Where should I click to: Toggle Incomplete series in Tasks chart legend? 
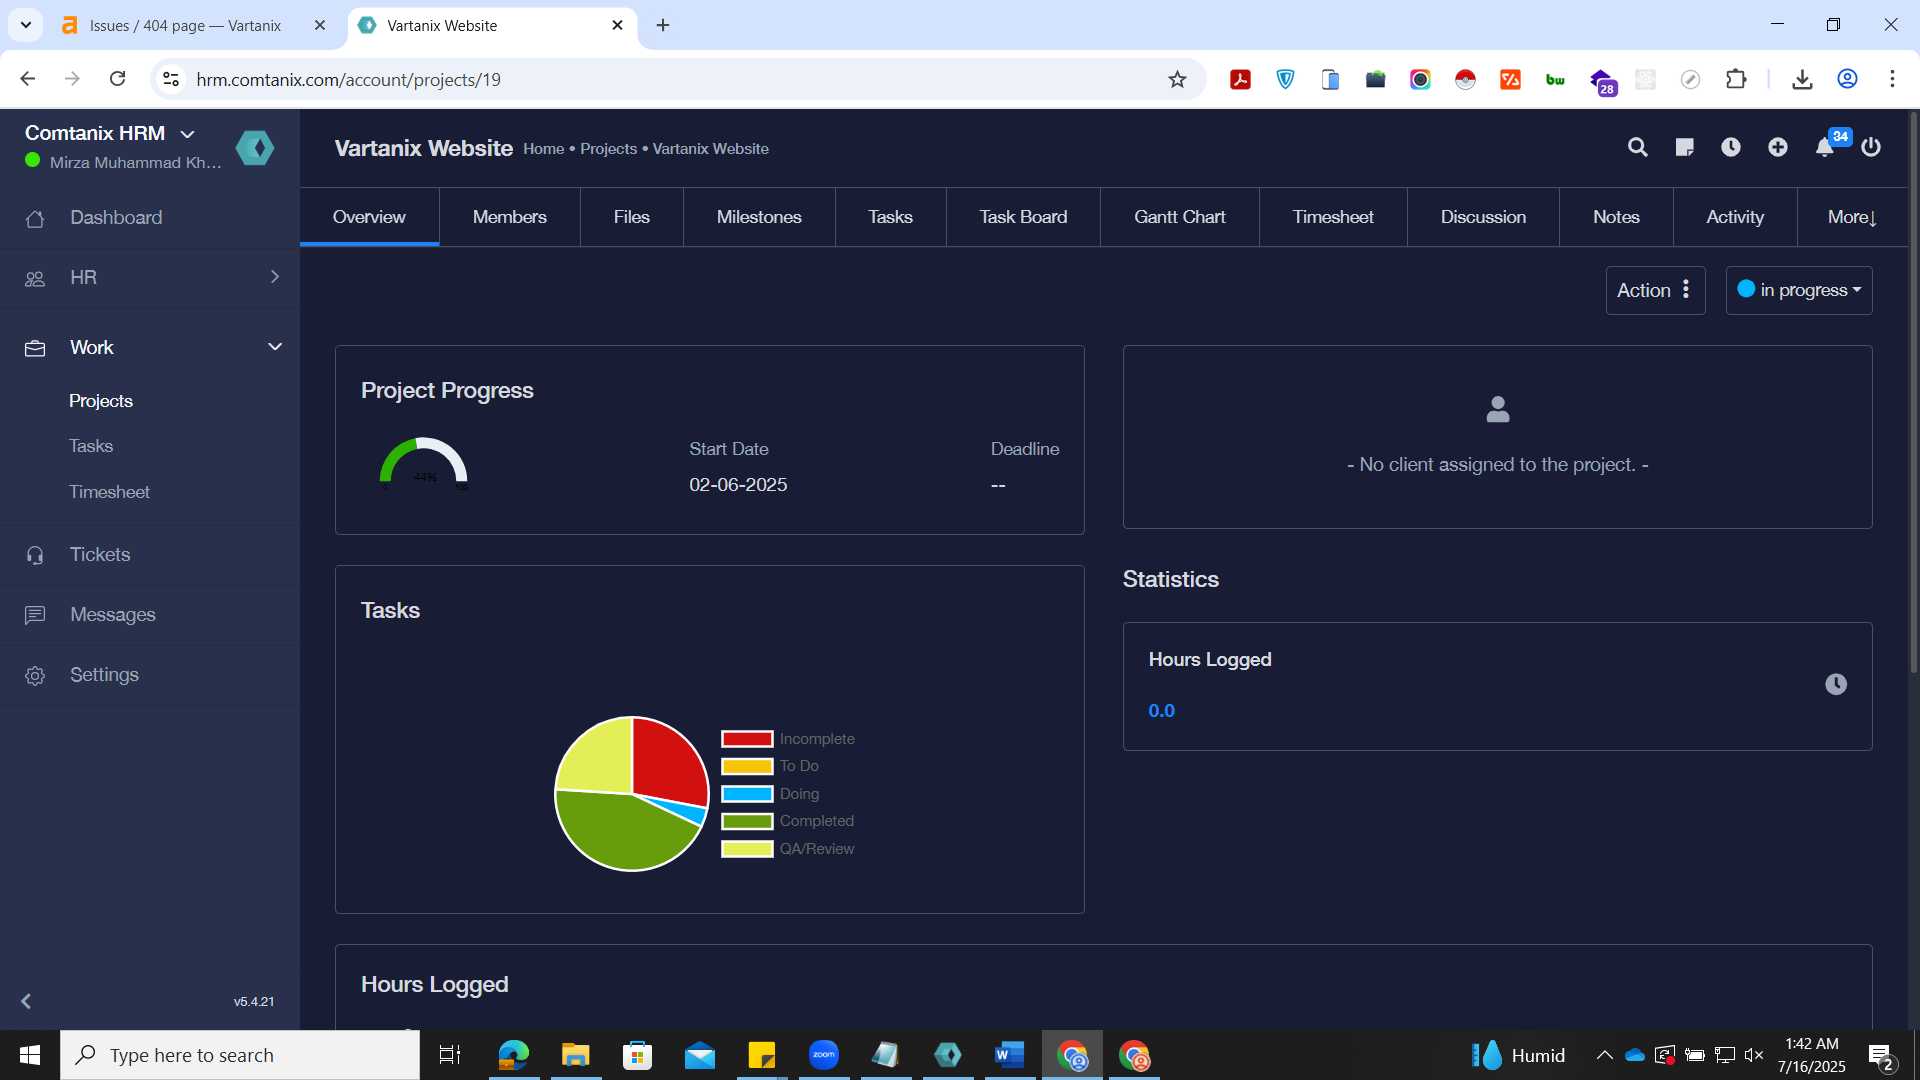788,739
